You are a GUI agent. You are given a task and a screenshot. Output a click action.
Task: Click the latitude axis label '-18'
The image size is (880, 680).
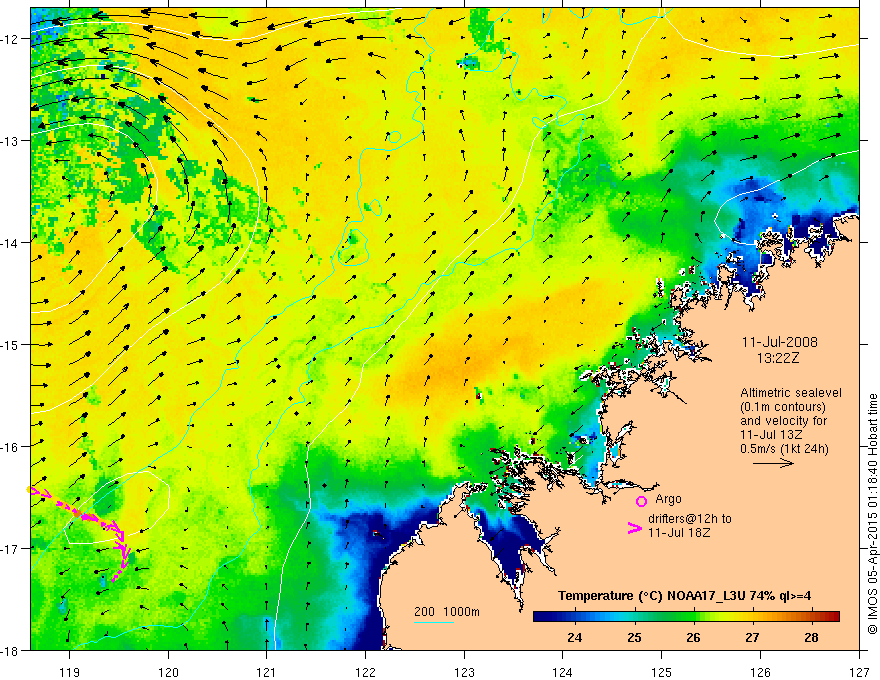coord(11,650)
